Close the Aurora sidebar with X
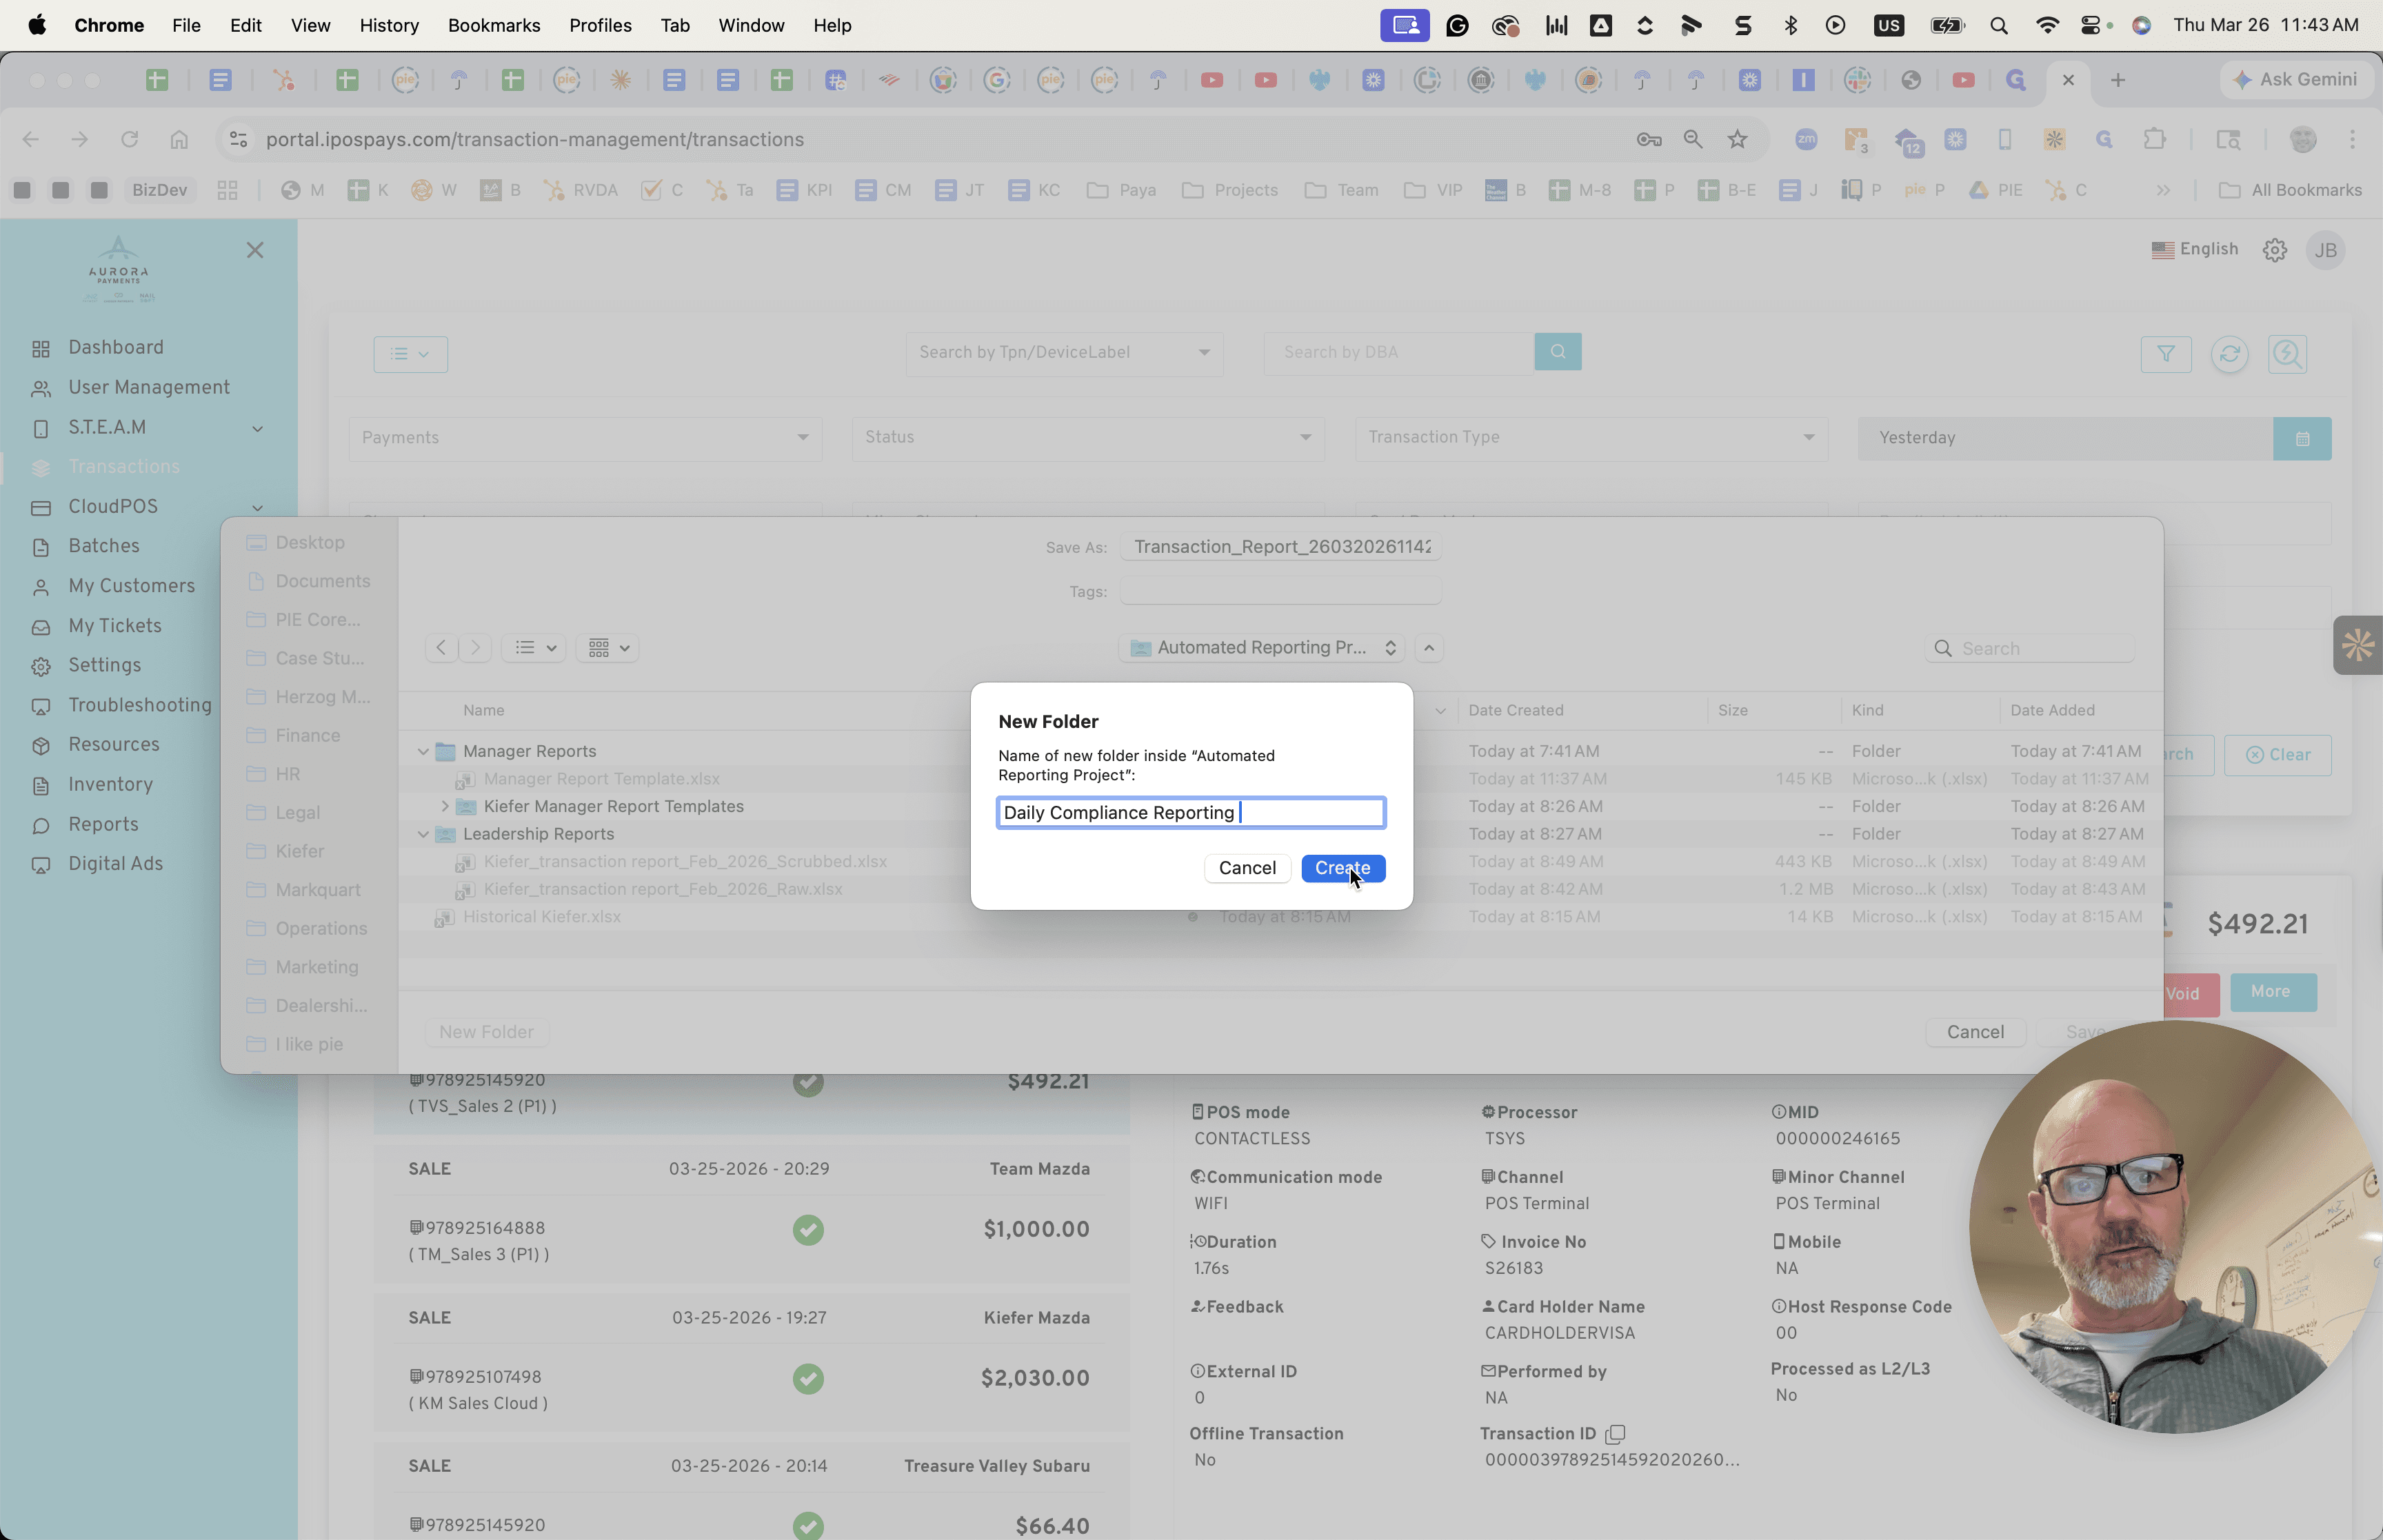Viewport: 2383px width, 1540px height. click(255, 250)
